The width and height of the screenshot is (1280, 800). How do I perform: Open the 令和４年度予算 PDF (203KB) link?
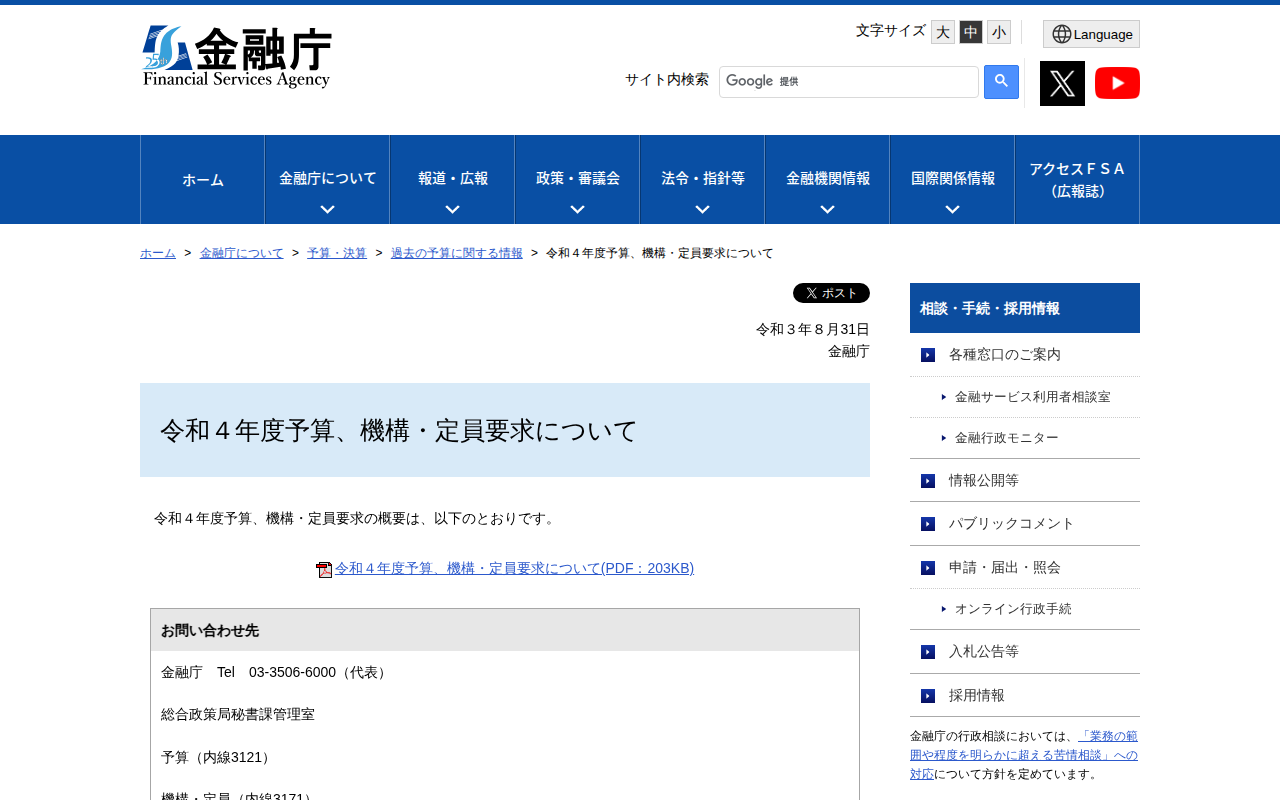[514, 568]
